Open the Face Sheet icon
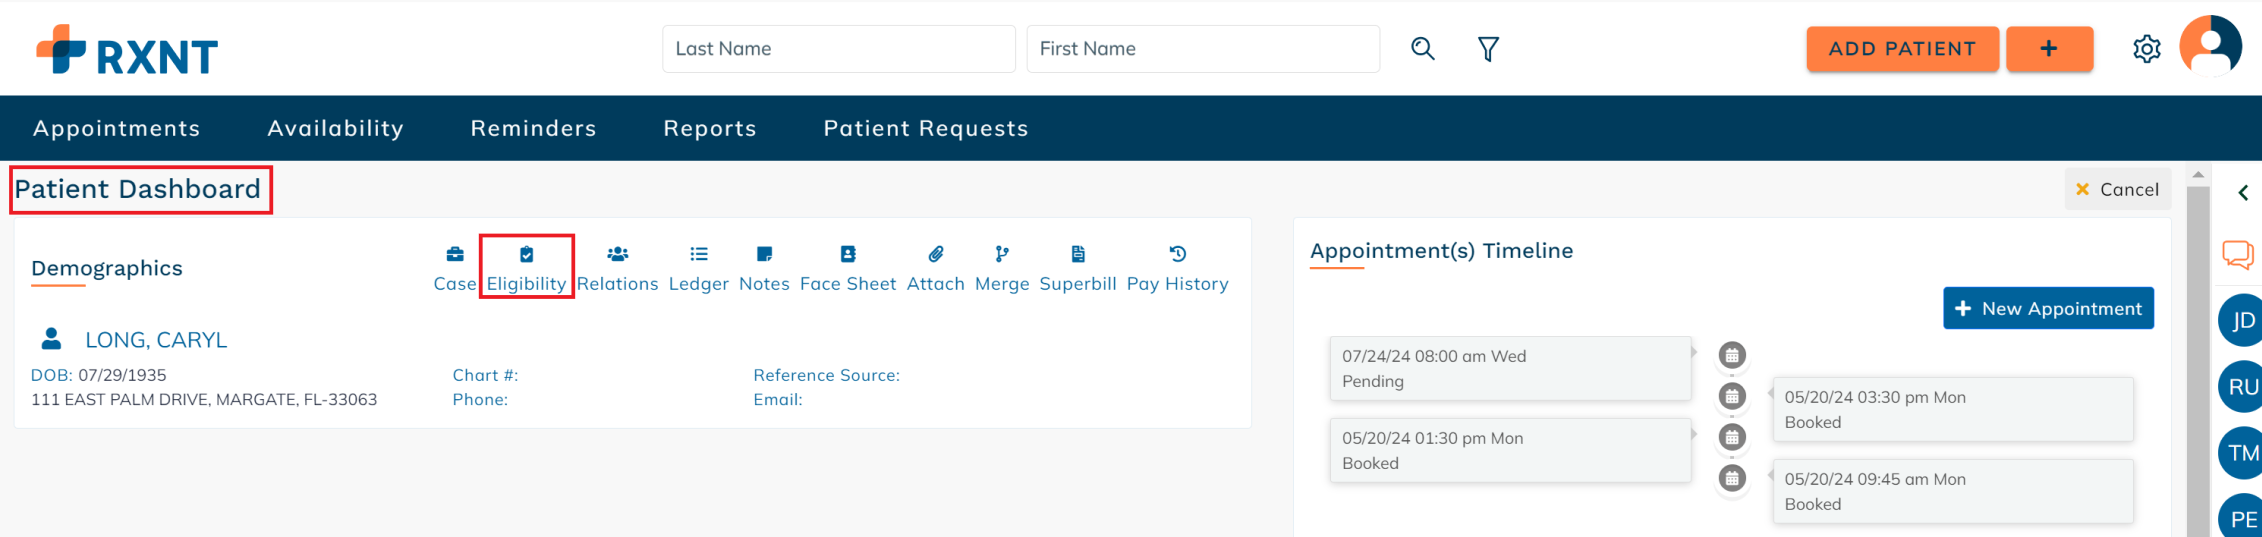Viewport: 2262px width, 537px height. click(x=848, y=254)
